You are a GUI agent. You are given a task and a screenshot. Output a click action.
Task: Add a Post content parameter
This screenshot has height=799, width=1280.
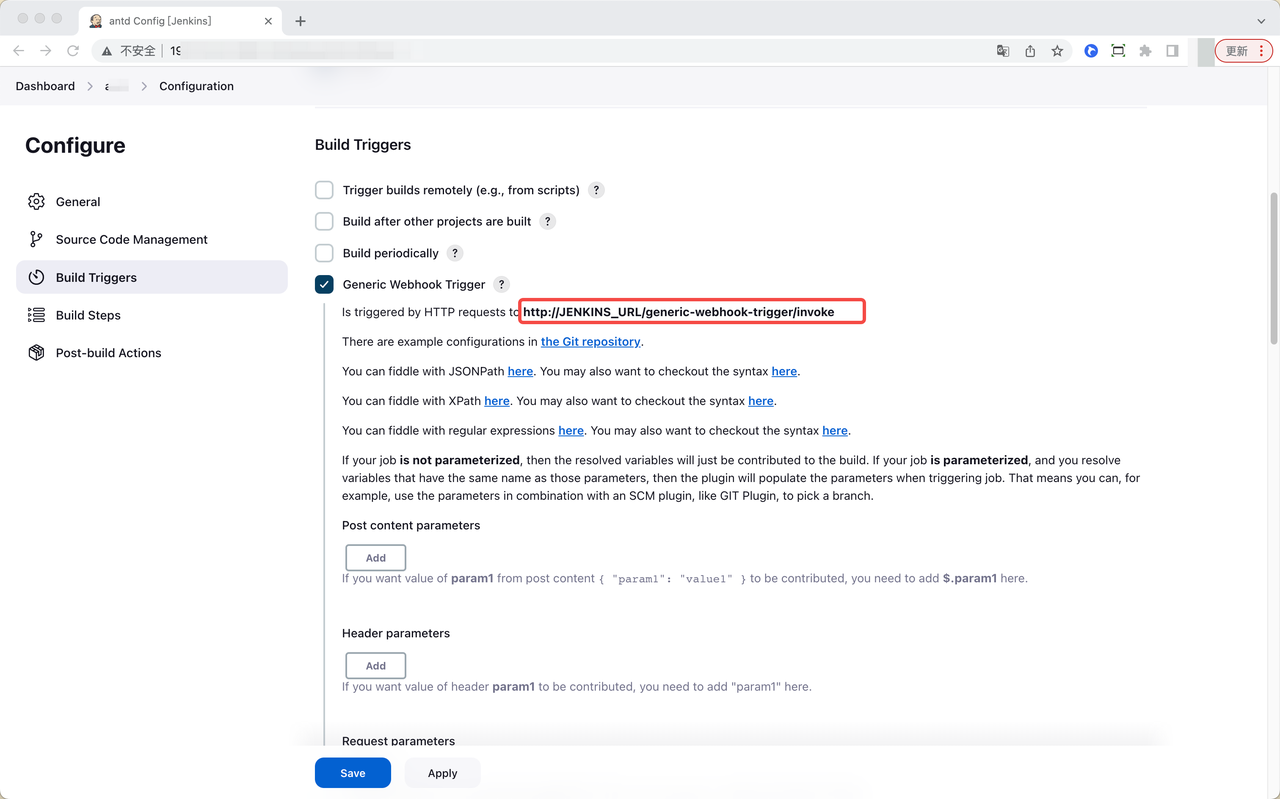pyautogui.click(x=375, y=558)
